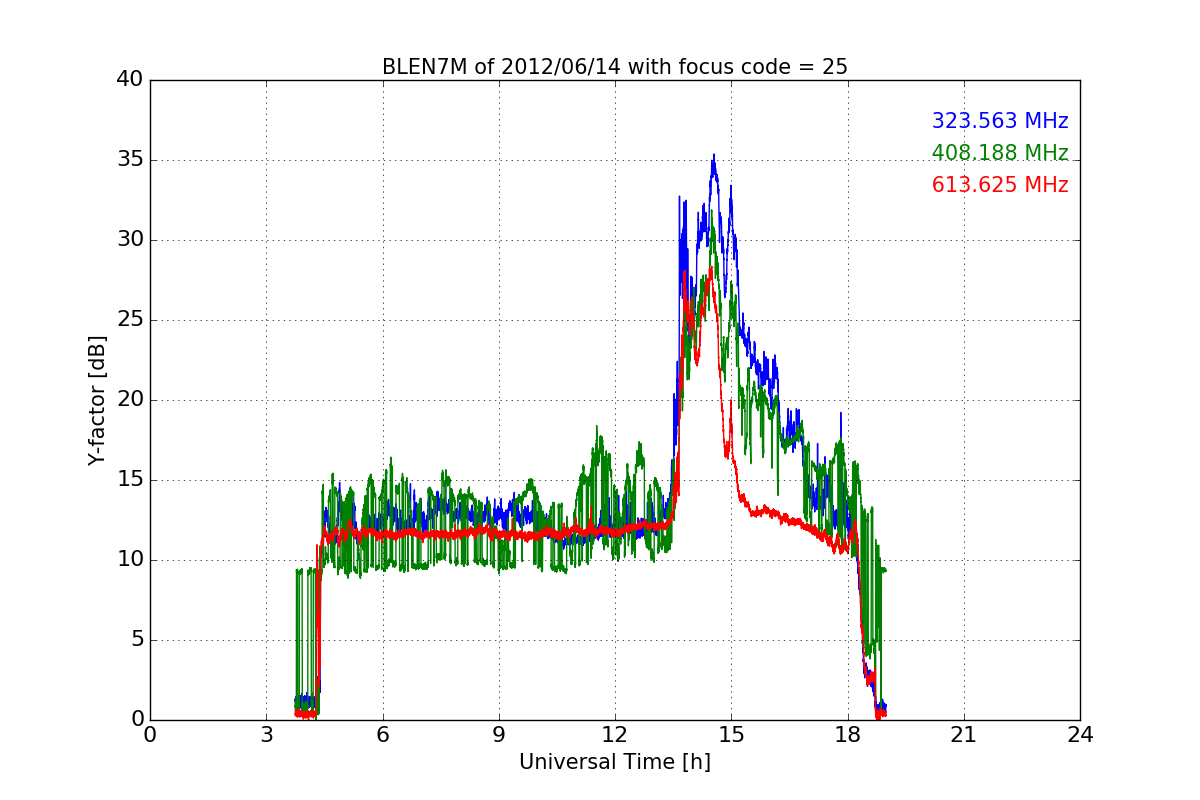Image resolution: width=1200 pixels, height=800 pixels.
Task: Click the blue curve's highest peak near 35 dB
Action: [x=713, y=156]
